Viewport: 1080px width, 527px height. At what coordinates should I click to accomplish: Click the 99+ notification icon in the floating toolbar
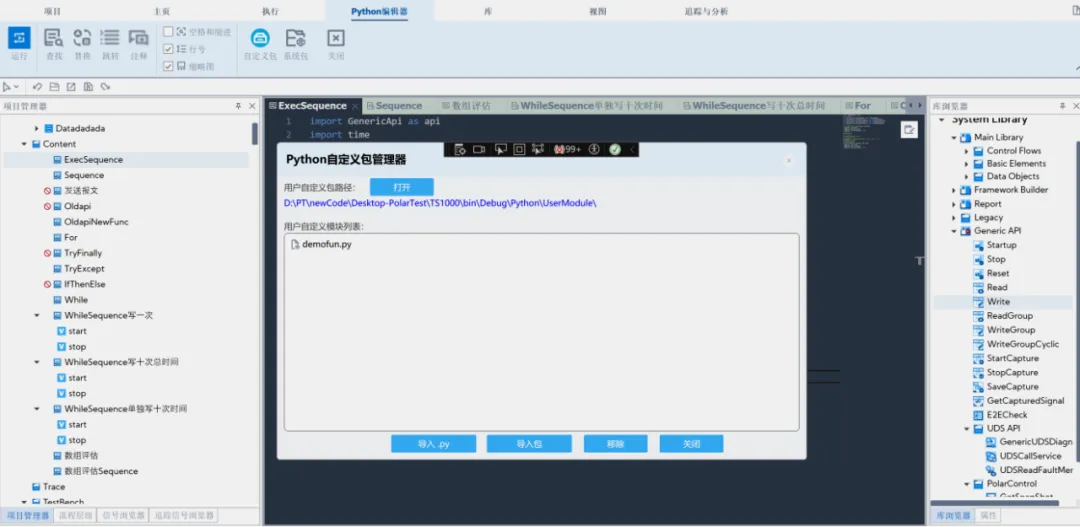[568, 149]
